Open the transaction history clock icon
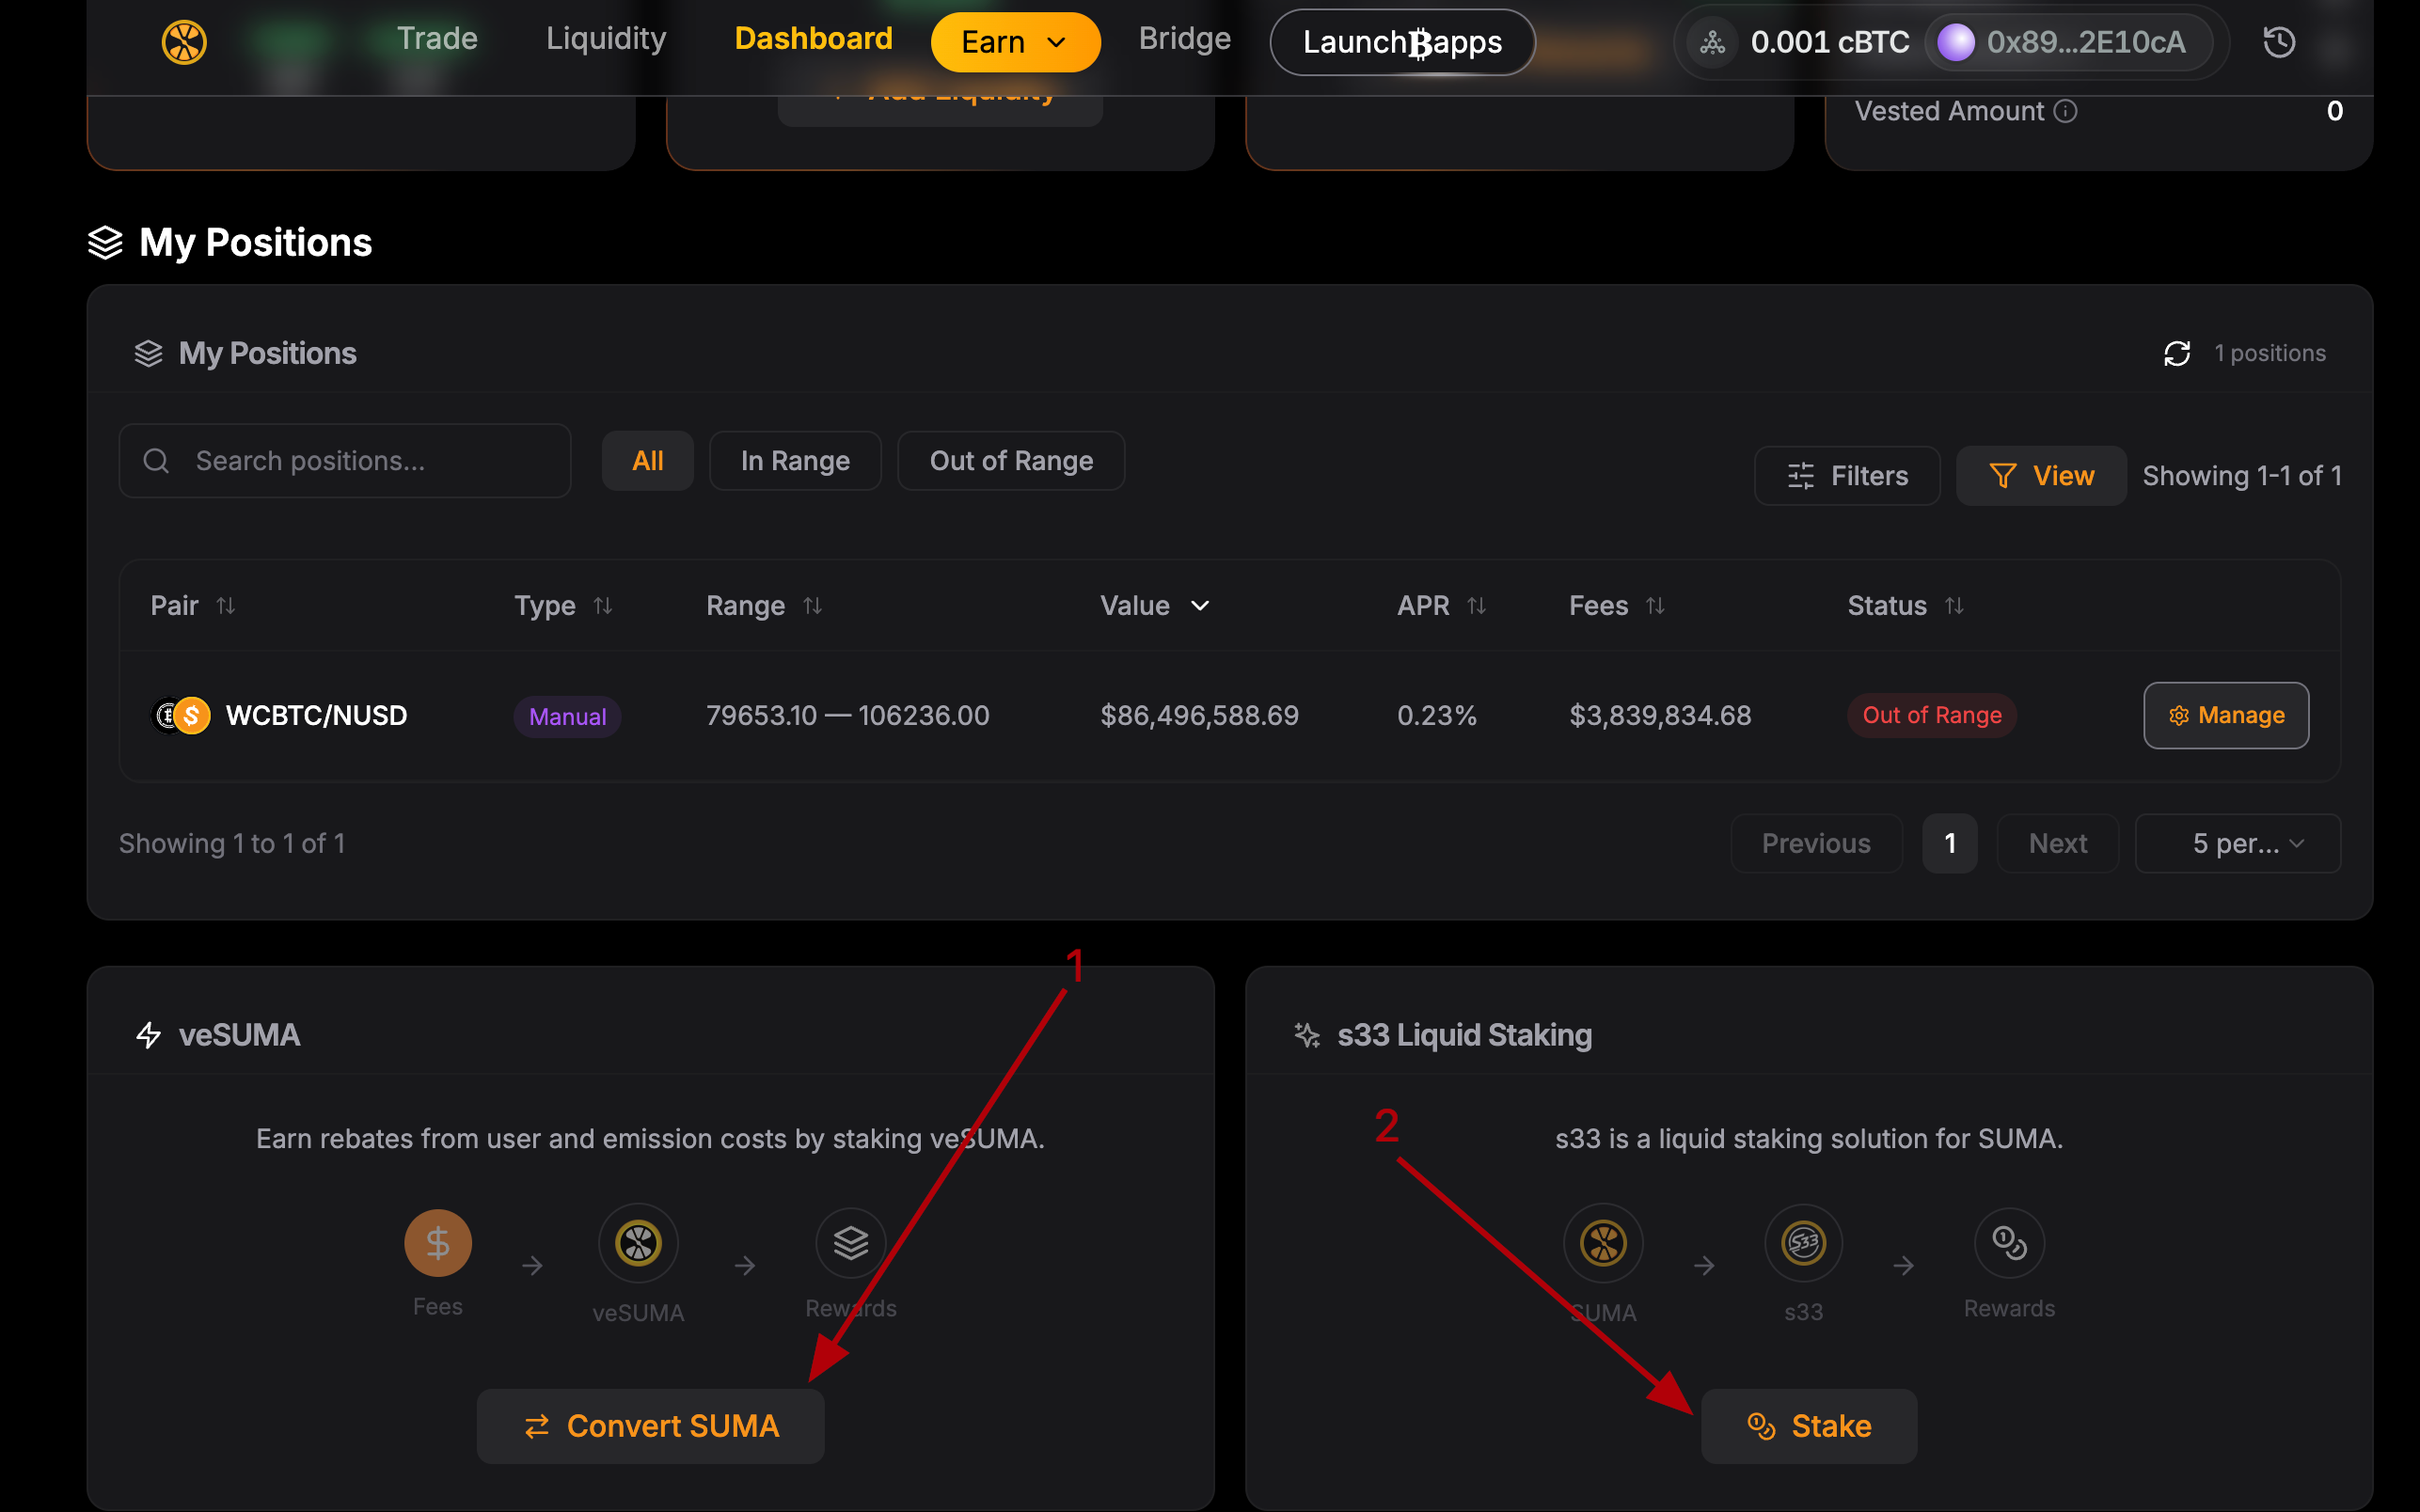This screenshot has height=1512, width=2420. coord(2279,42)
